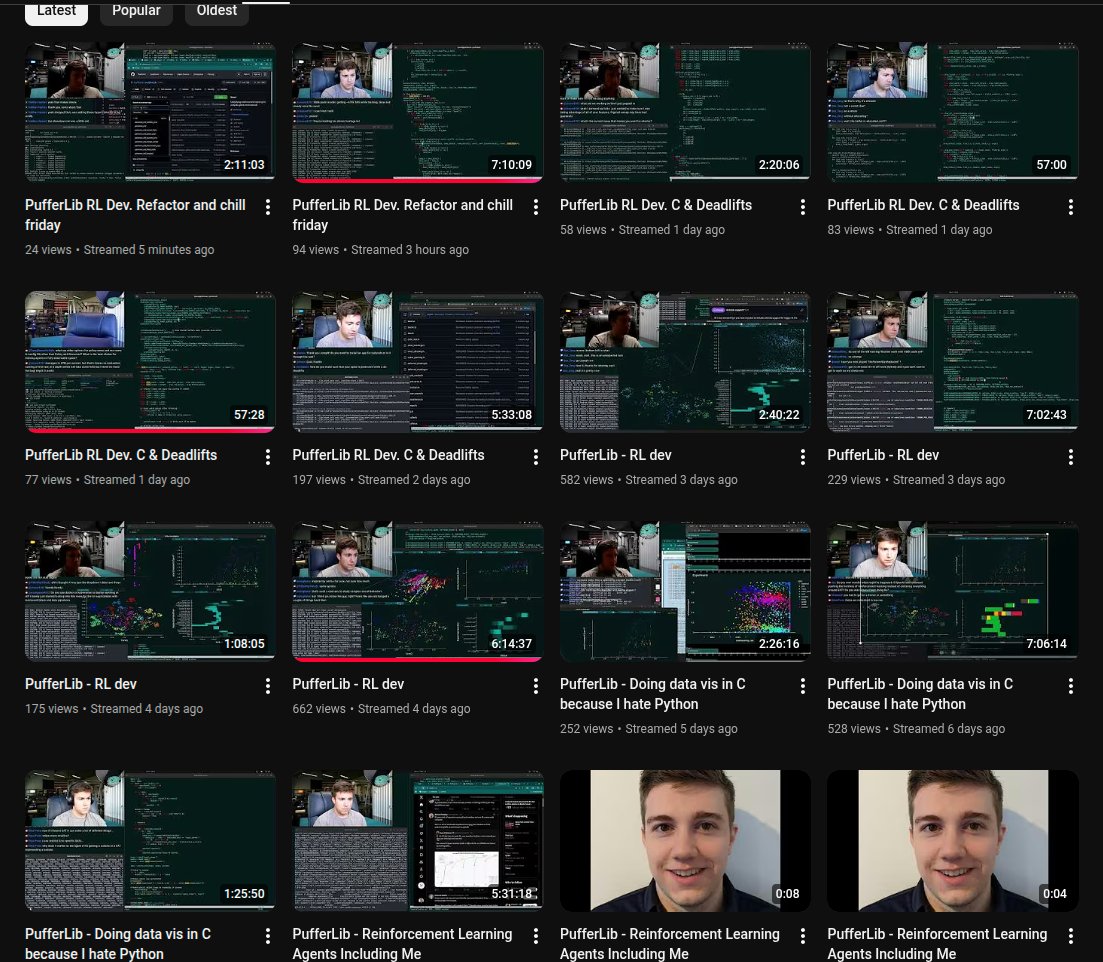
Task: Open data vis title streamed 6 days ago
Action: tap(920, 693)
